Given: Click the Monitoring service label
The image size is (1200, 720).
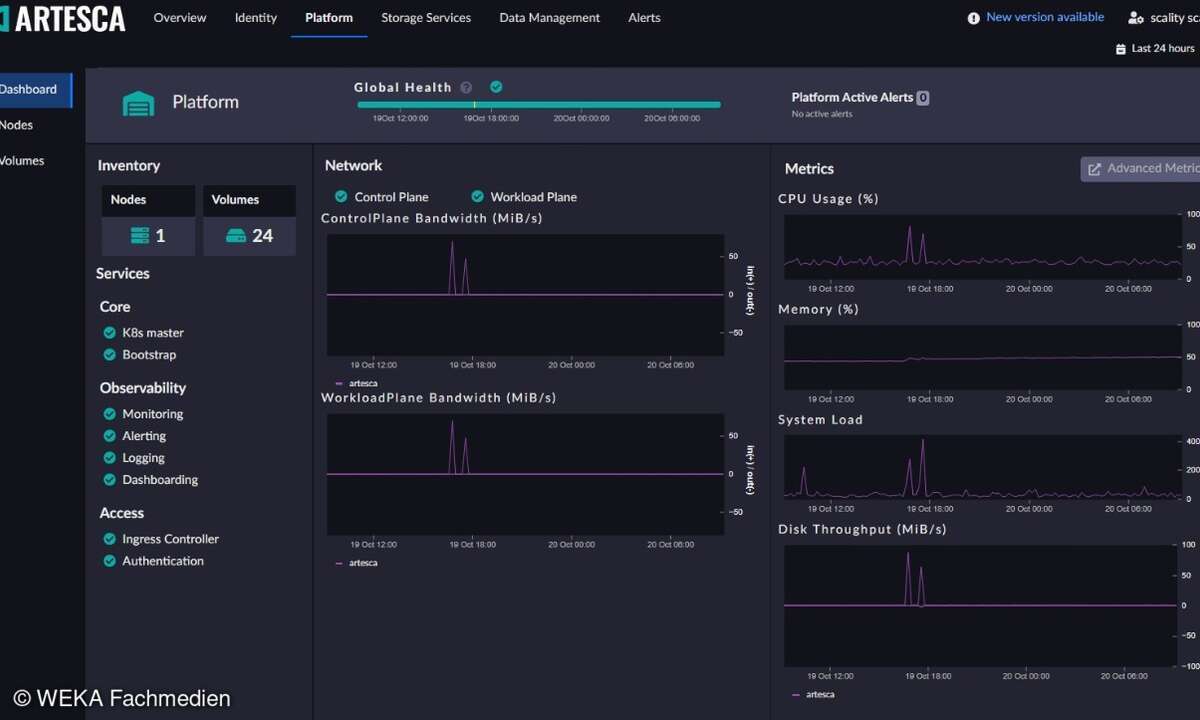Looking at the screenshot, I should point(153,414).
